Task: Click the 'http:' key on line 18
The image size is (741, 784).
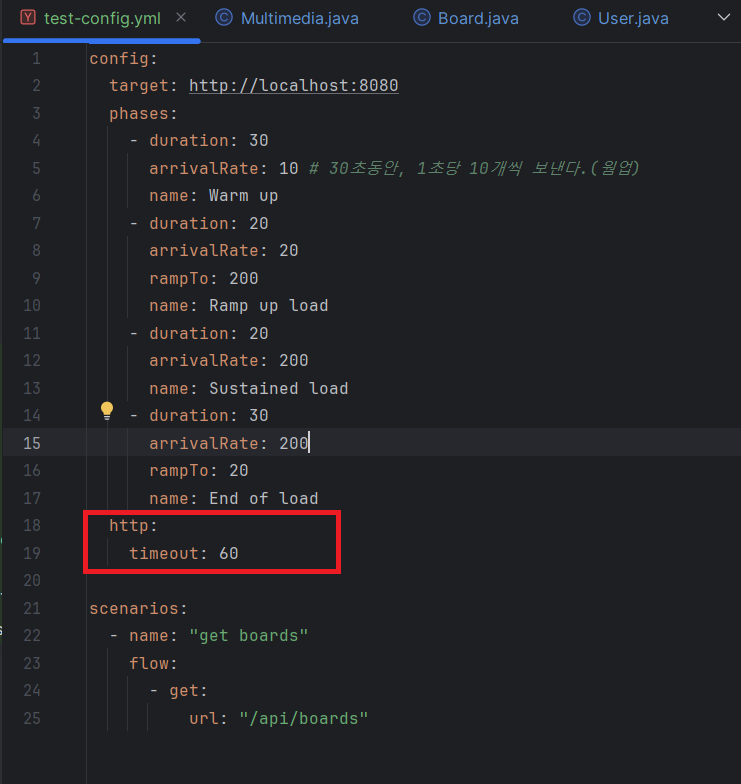Action: [x=134, y=526]
